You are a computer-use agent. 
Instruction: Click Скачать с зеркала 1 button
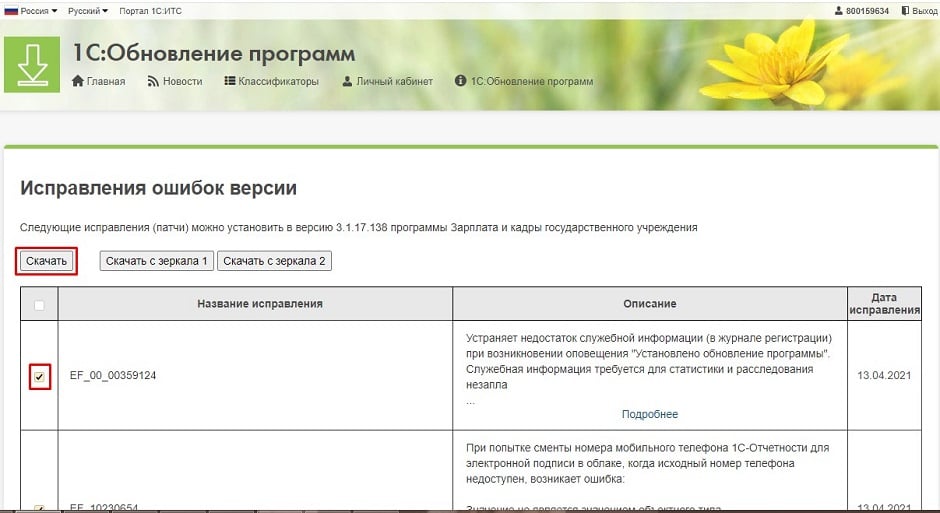click(157, 261)
